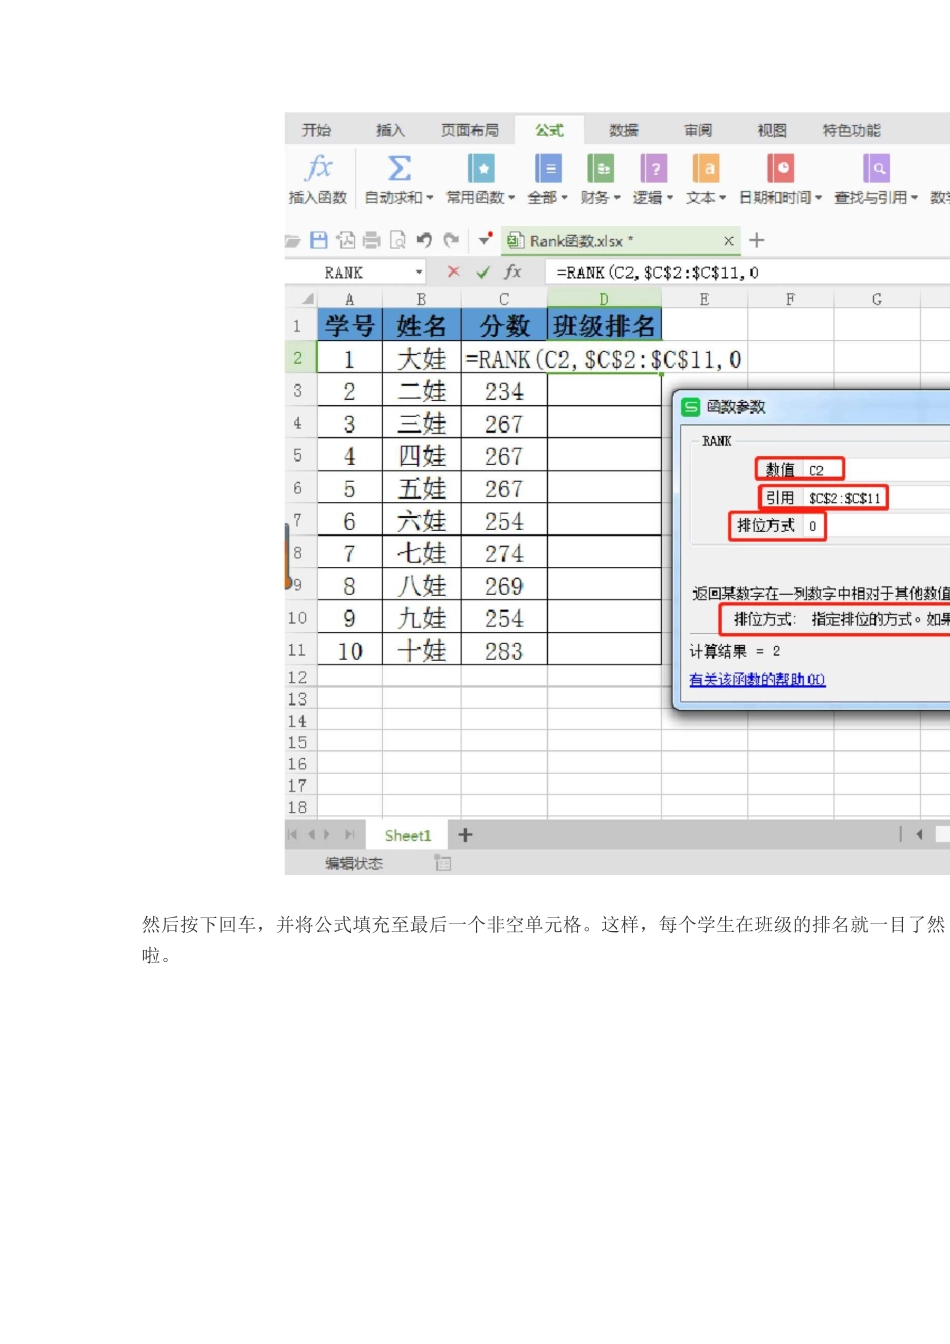Expand the 全部 dropdown arrow
950x1344 pixels.
(x=564, y=198)
